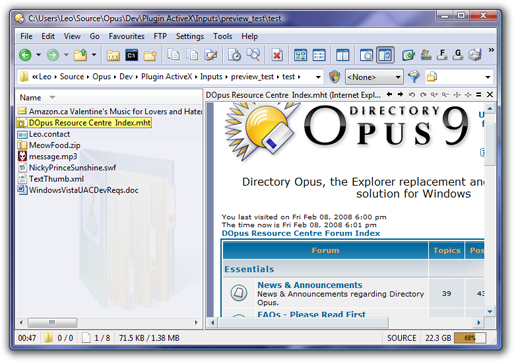The height and width of the screenshot is (362, 514).
Task: Click the Plugin ActiveX breadcrumb segment
Action: [x=167, y=77]
